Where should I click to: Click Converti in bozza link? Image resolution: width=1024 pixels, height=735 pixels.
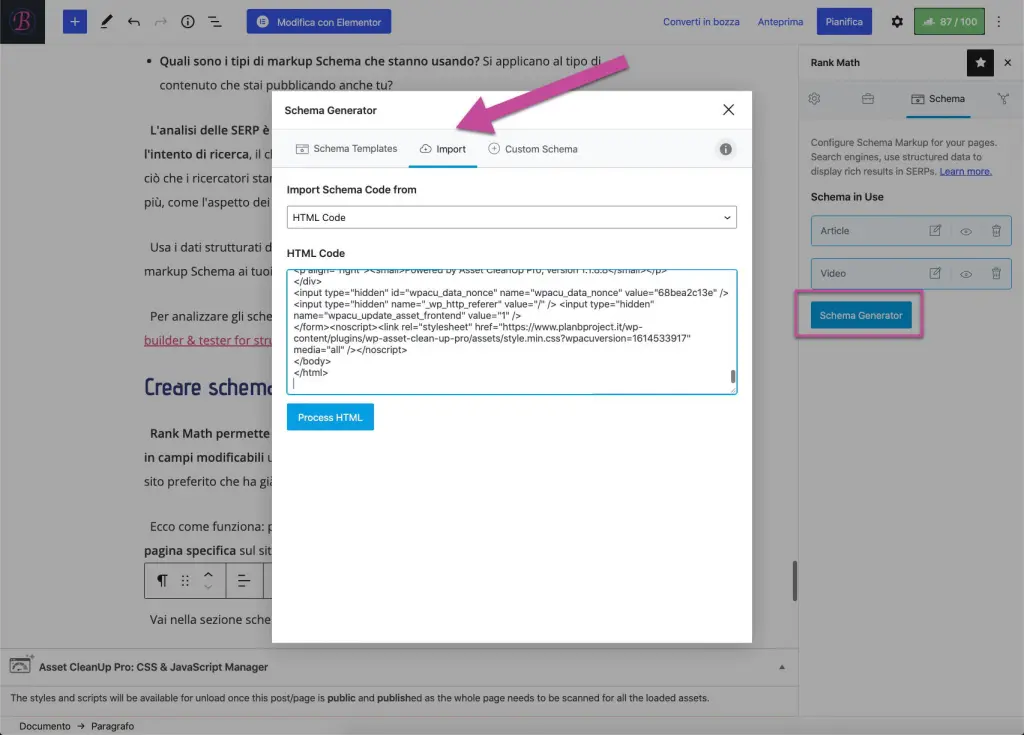[x=701, y=22]
